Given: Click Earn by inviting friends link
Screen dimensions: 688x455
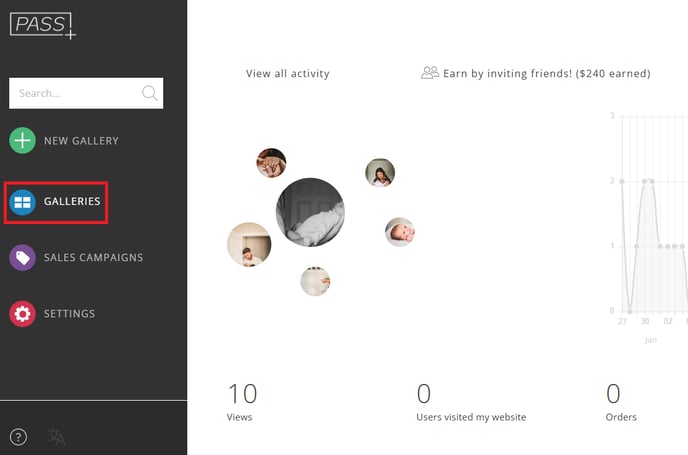Looking at the screenshot, I should (547, 73).
